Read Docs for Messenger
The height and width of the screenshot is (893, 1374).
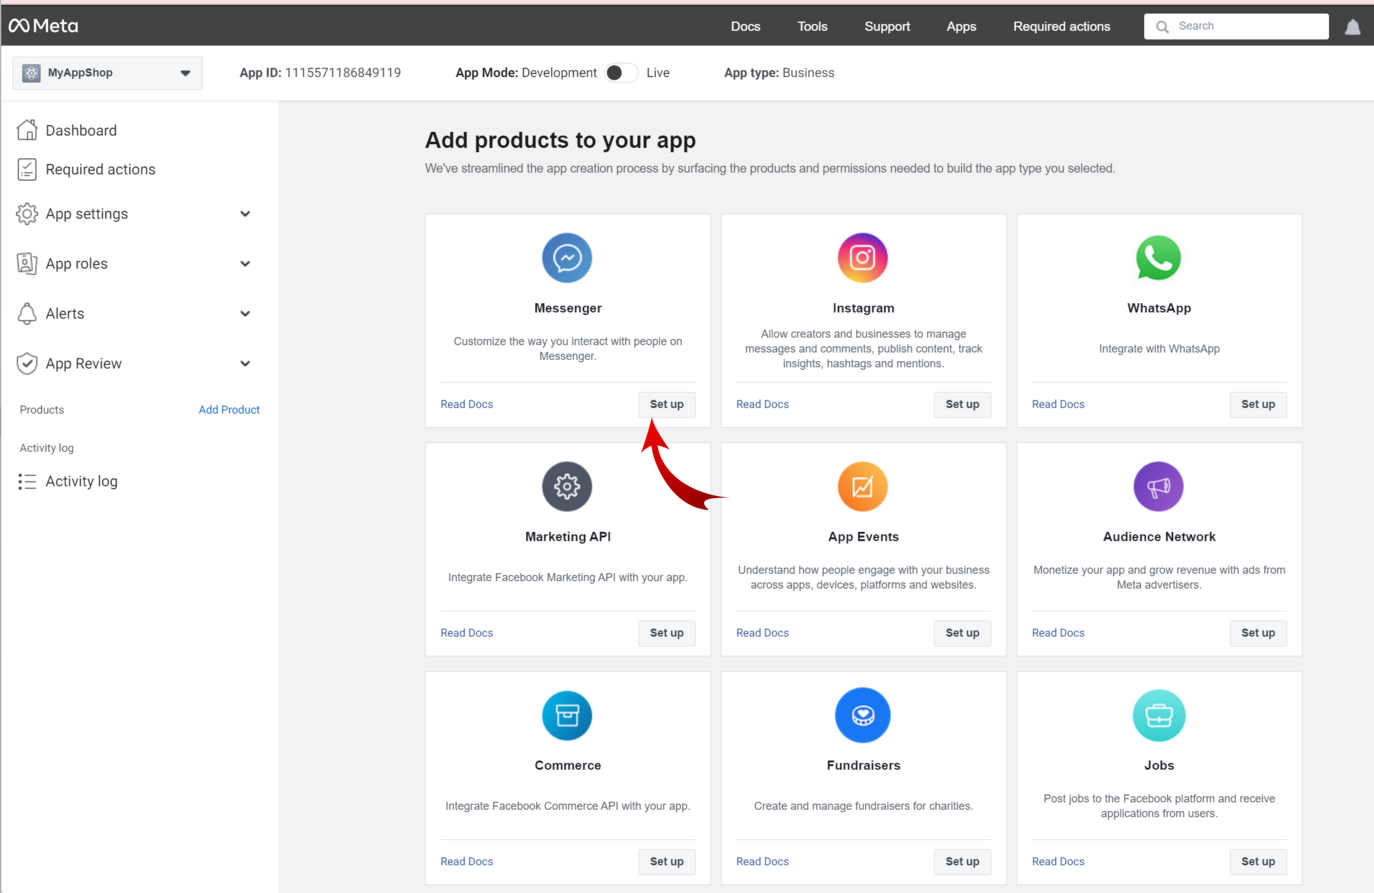[x=467, y=405]
